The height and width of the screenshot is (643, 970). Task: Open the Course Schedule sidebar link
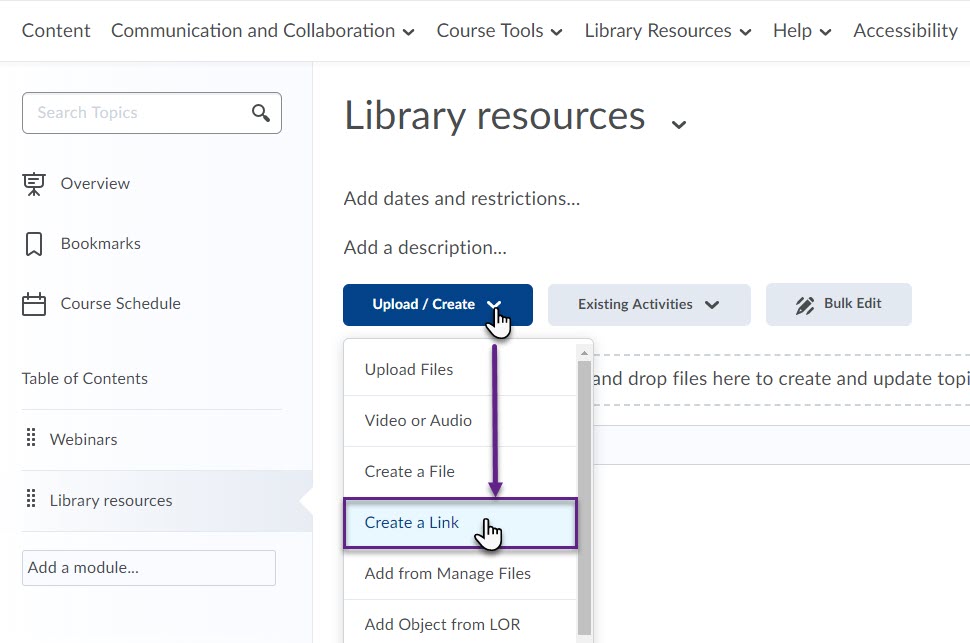tap(121, 304)
